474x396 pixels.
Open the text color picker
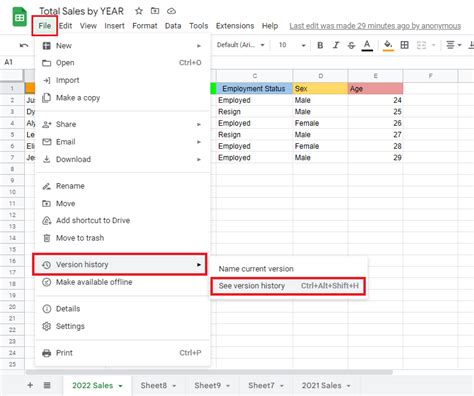tap(367, 45)
